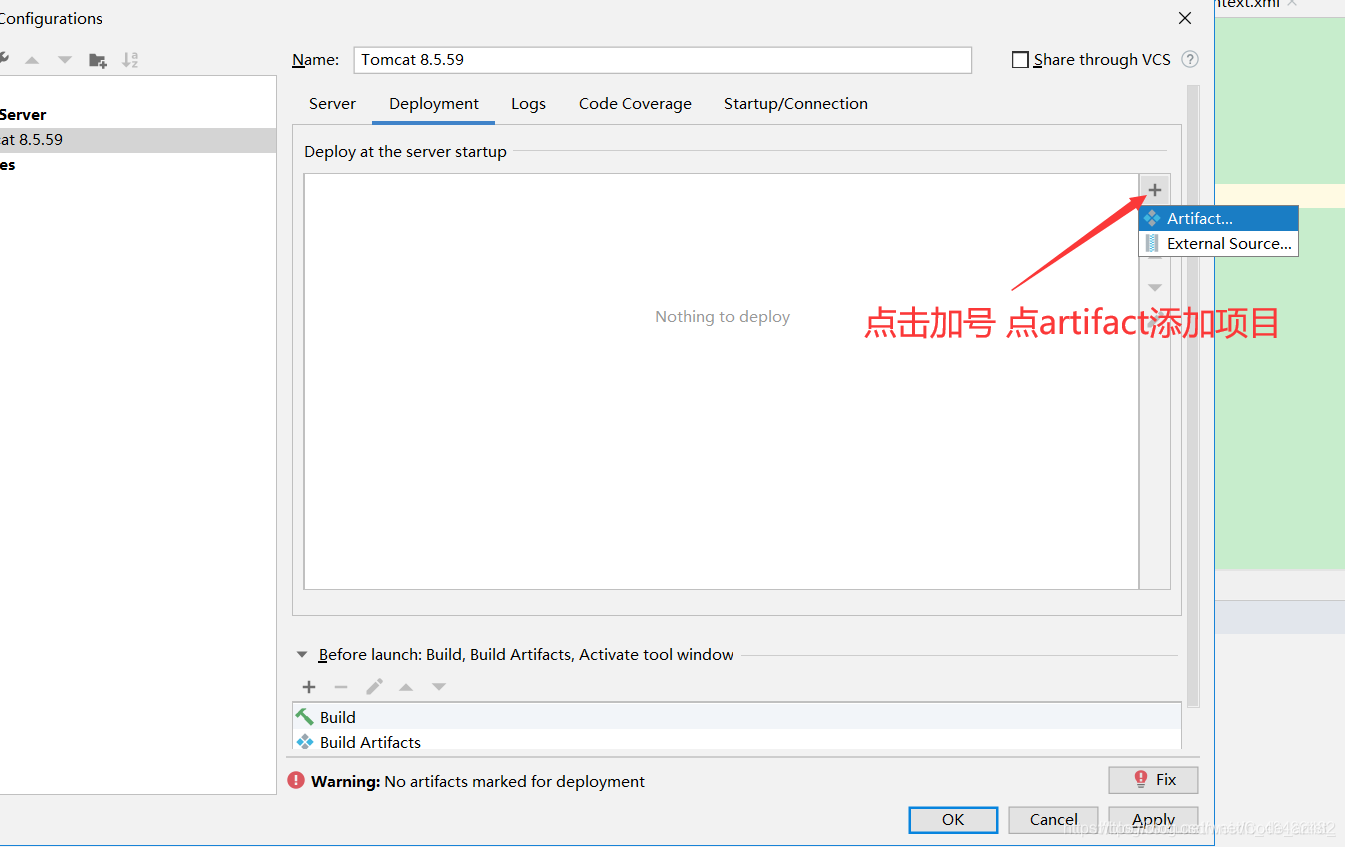Viewport: 1345px width, 847px height.
Task: Select the Build row in Before launch list
Action: pyautogui.click(x=737, y=717)
